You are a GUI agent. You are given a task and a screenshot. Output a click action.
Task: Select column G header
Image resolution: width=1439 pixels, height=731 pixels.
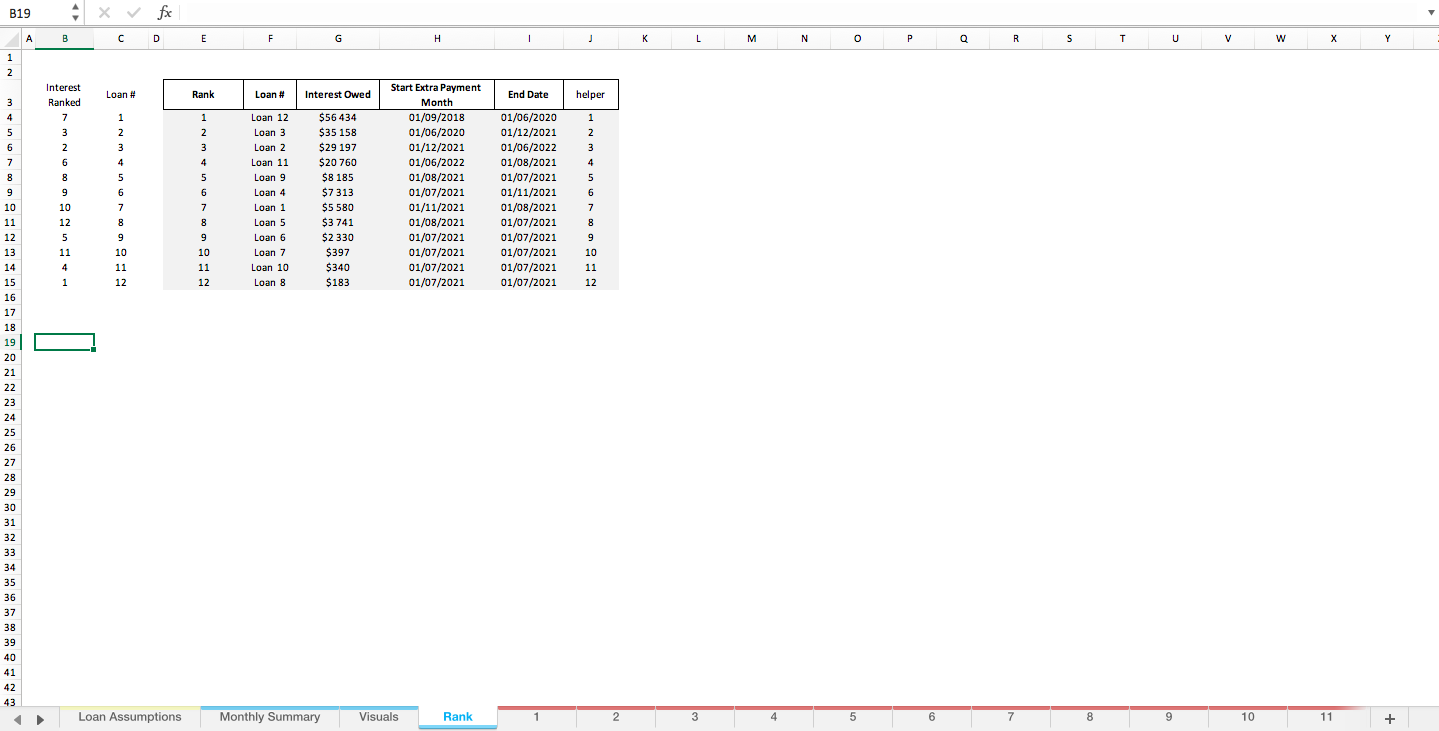click(x=337, y=38)
